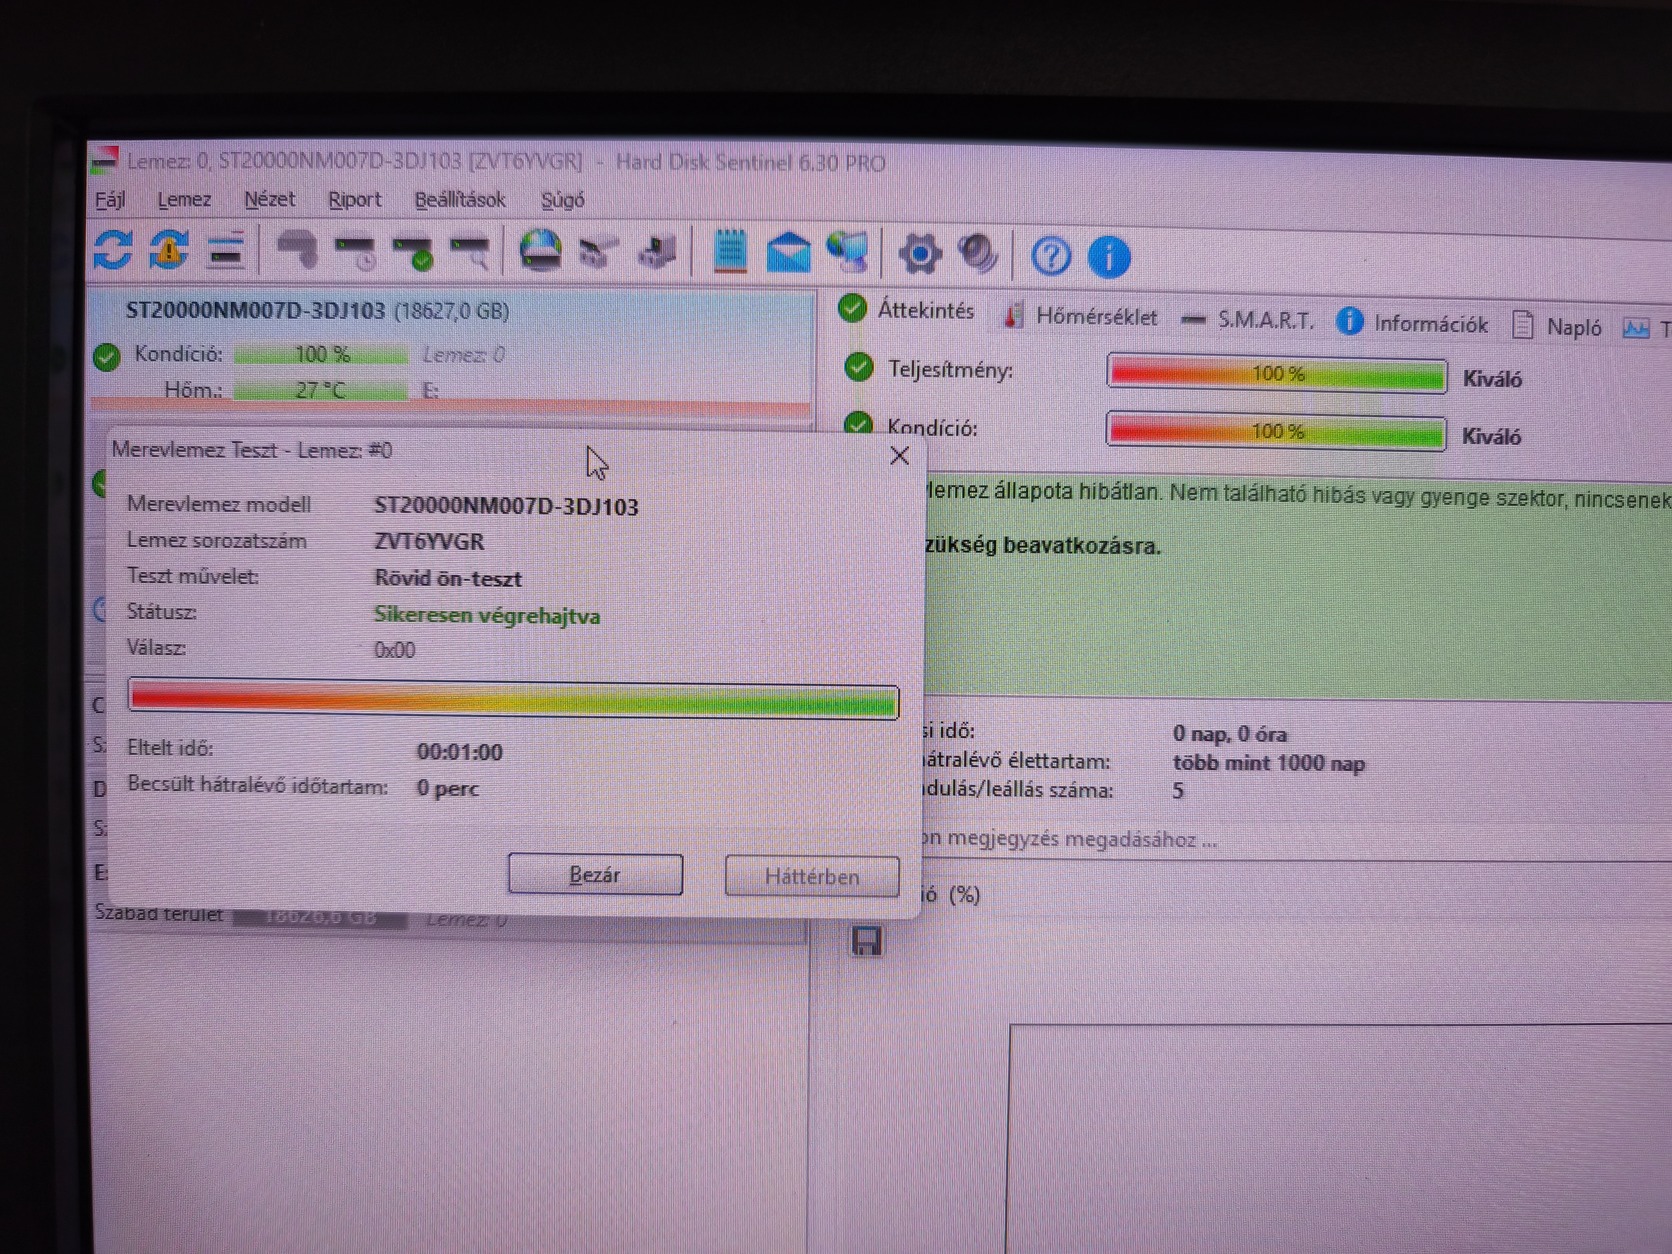Click the Háttérben button in test dialog

pos(811,877)
